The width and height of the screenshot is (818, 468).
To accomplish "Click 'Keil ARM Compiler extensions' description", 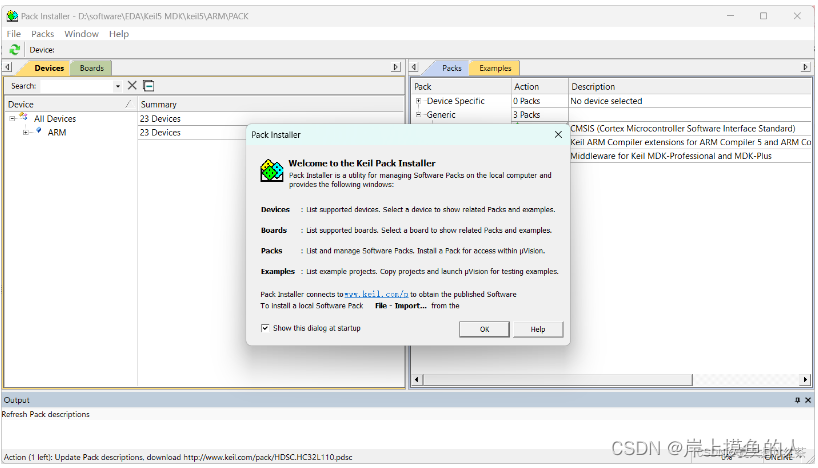I will (x=691, y=142).
